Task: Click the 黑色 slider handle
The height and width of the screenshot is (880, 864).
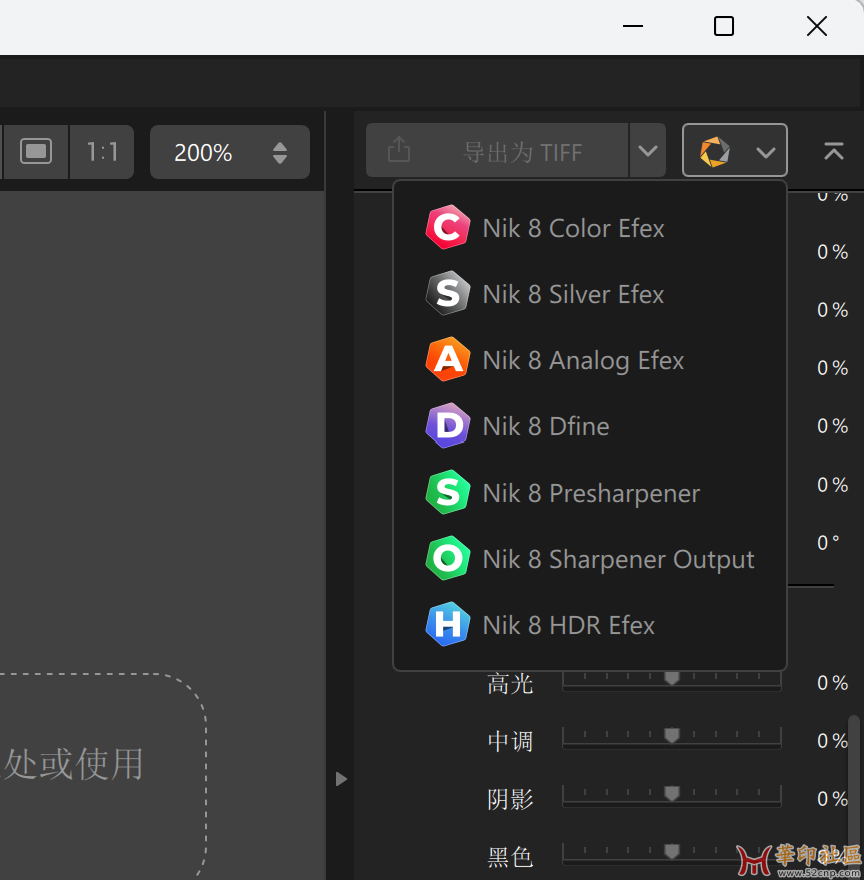Action: click(671, 851)
